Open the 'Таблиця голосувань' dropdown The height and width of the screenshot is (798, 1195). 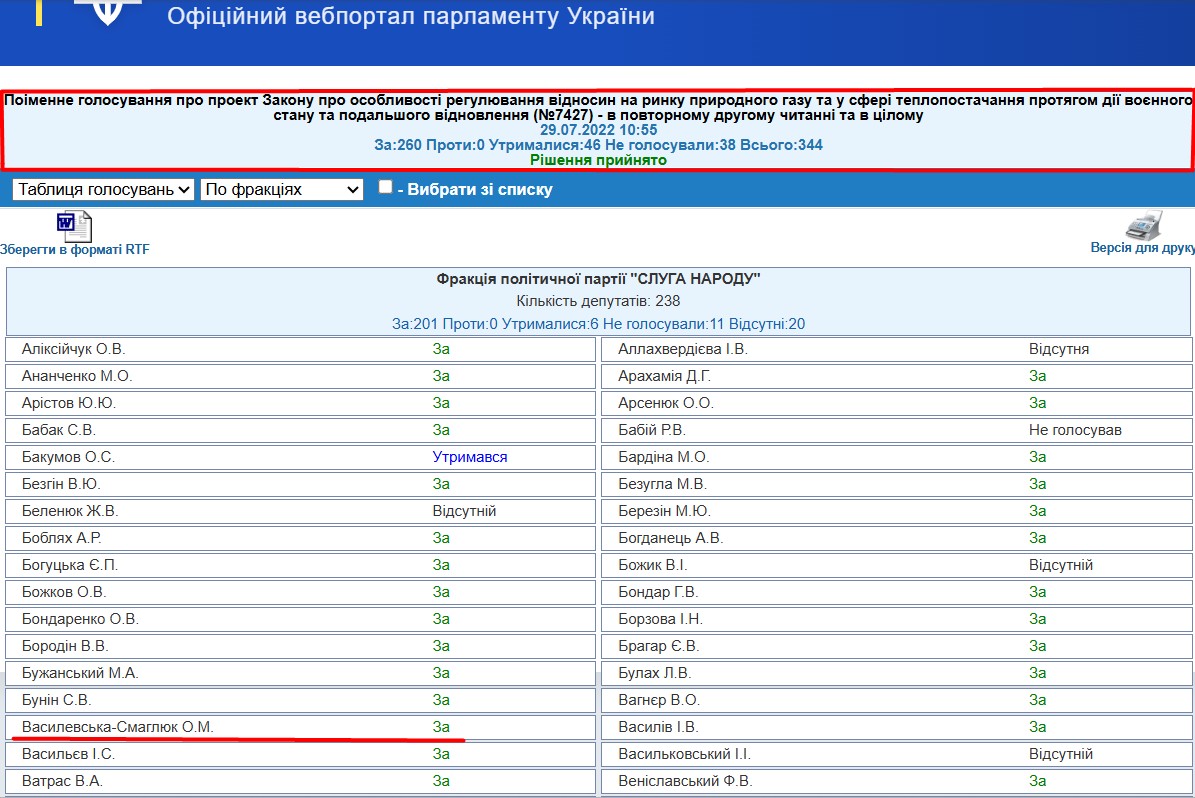pos(104,189)
